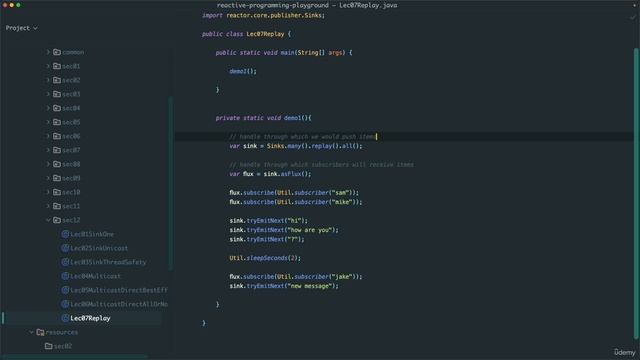The width and height of the screenshot is (640, 360).
Task: Click the "new message" string literal
Action: click(308, 286)
